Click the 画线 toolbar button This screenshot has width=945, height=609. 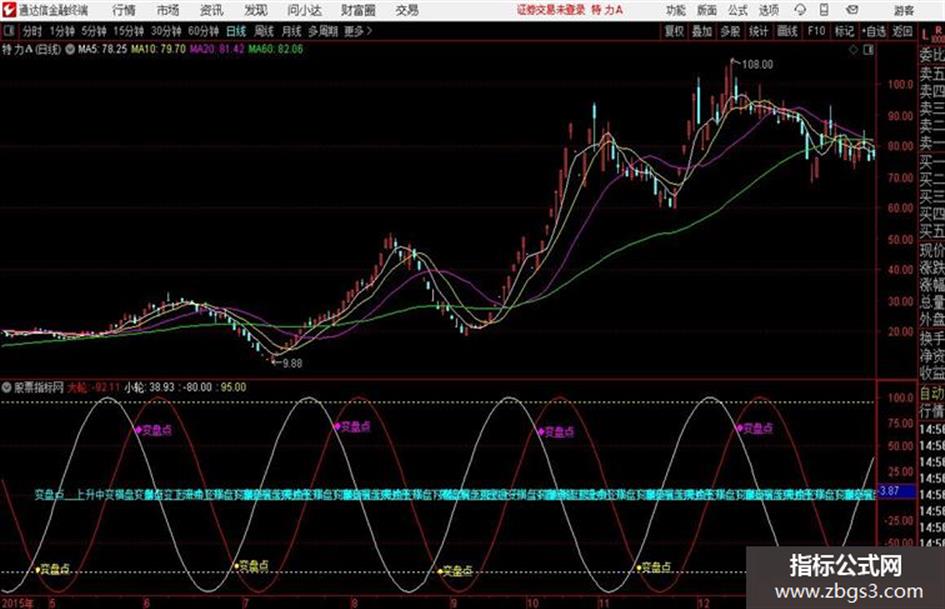787,31
